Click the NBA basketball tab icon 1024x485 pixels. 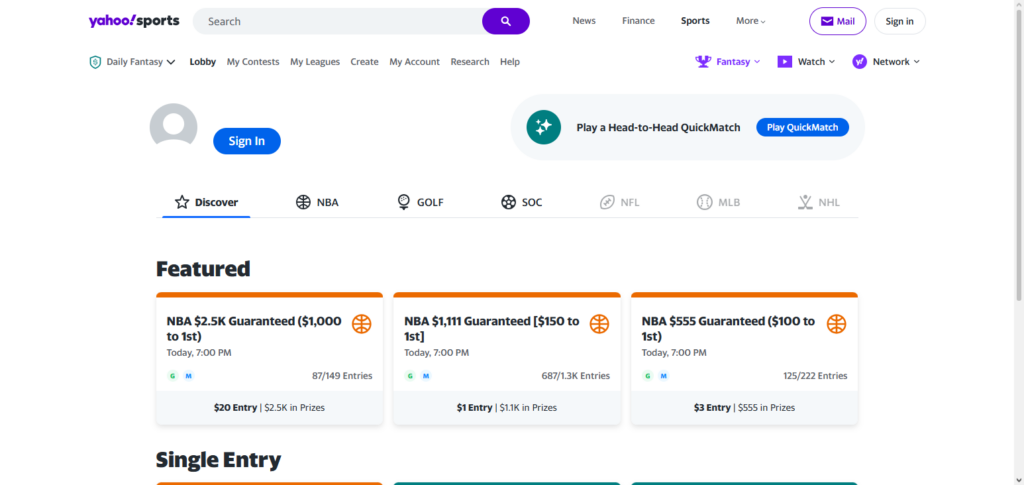(303, 202)
